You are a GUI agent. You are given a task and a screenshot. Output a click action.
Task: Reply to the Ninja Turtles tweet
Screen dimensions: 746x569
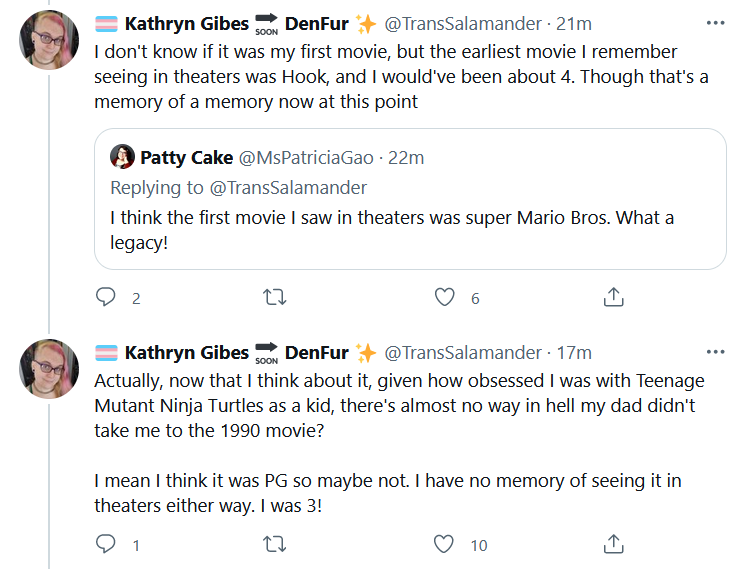pyautogui.click(x=106, y=544)
